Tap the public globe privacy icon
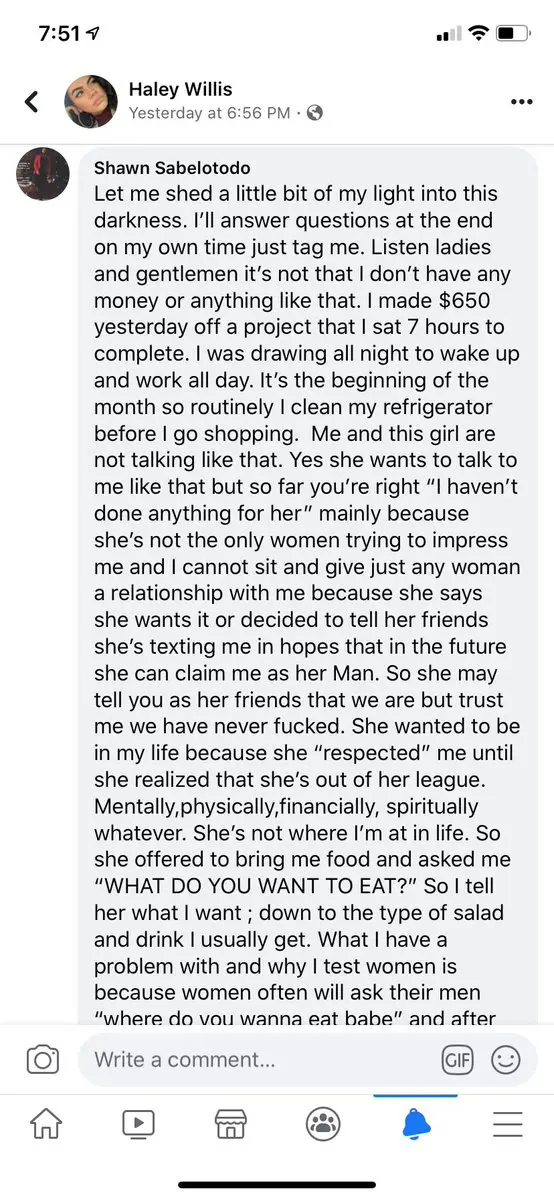 [x=314, y=113]
